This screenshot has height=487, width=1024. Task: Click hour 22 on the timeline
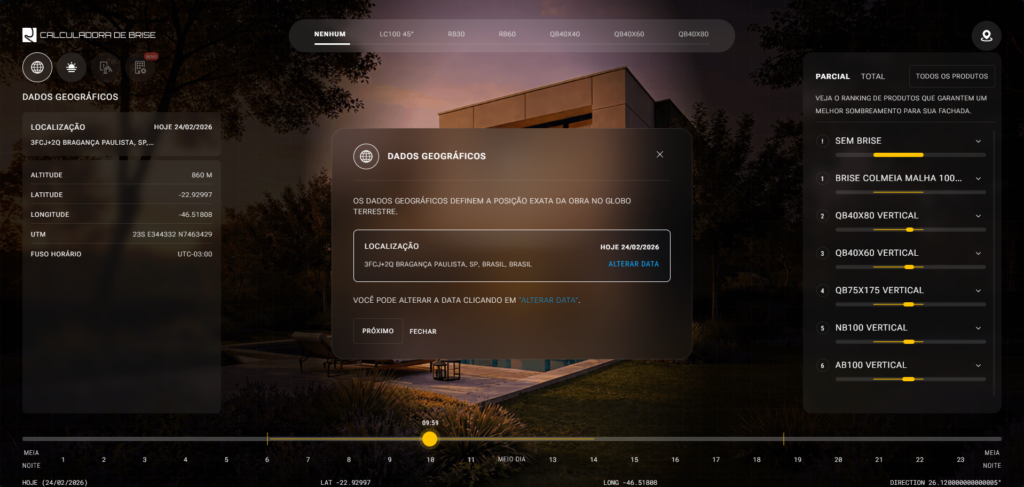920,460
